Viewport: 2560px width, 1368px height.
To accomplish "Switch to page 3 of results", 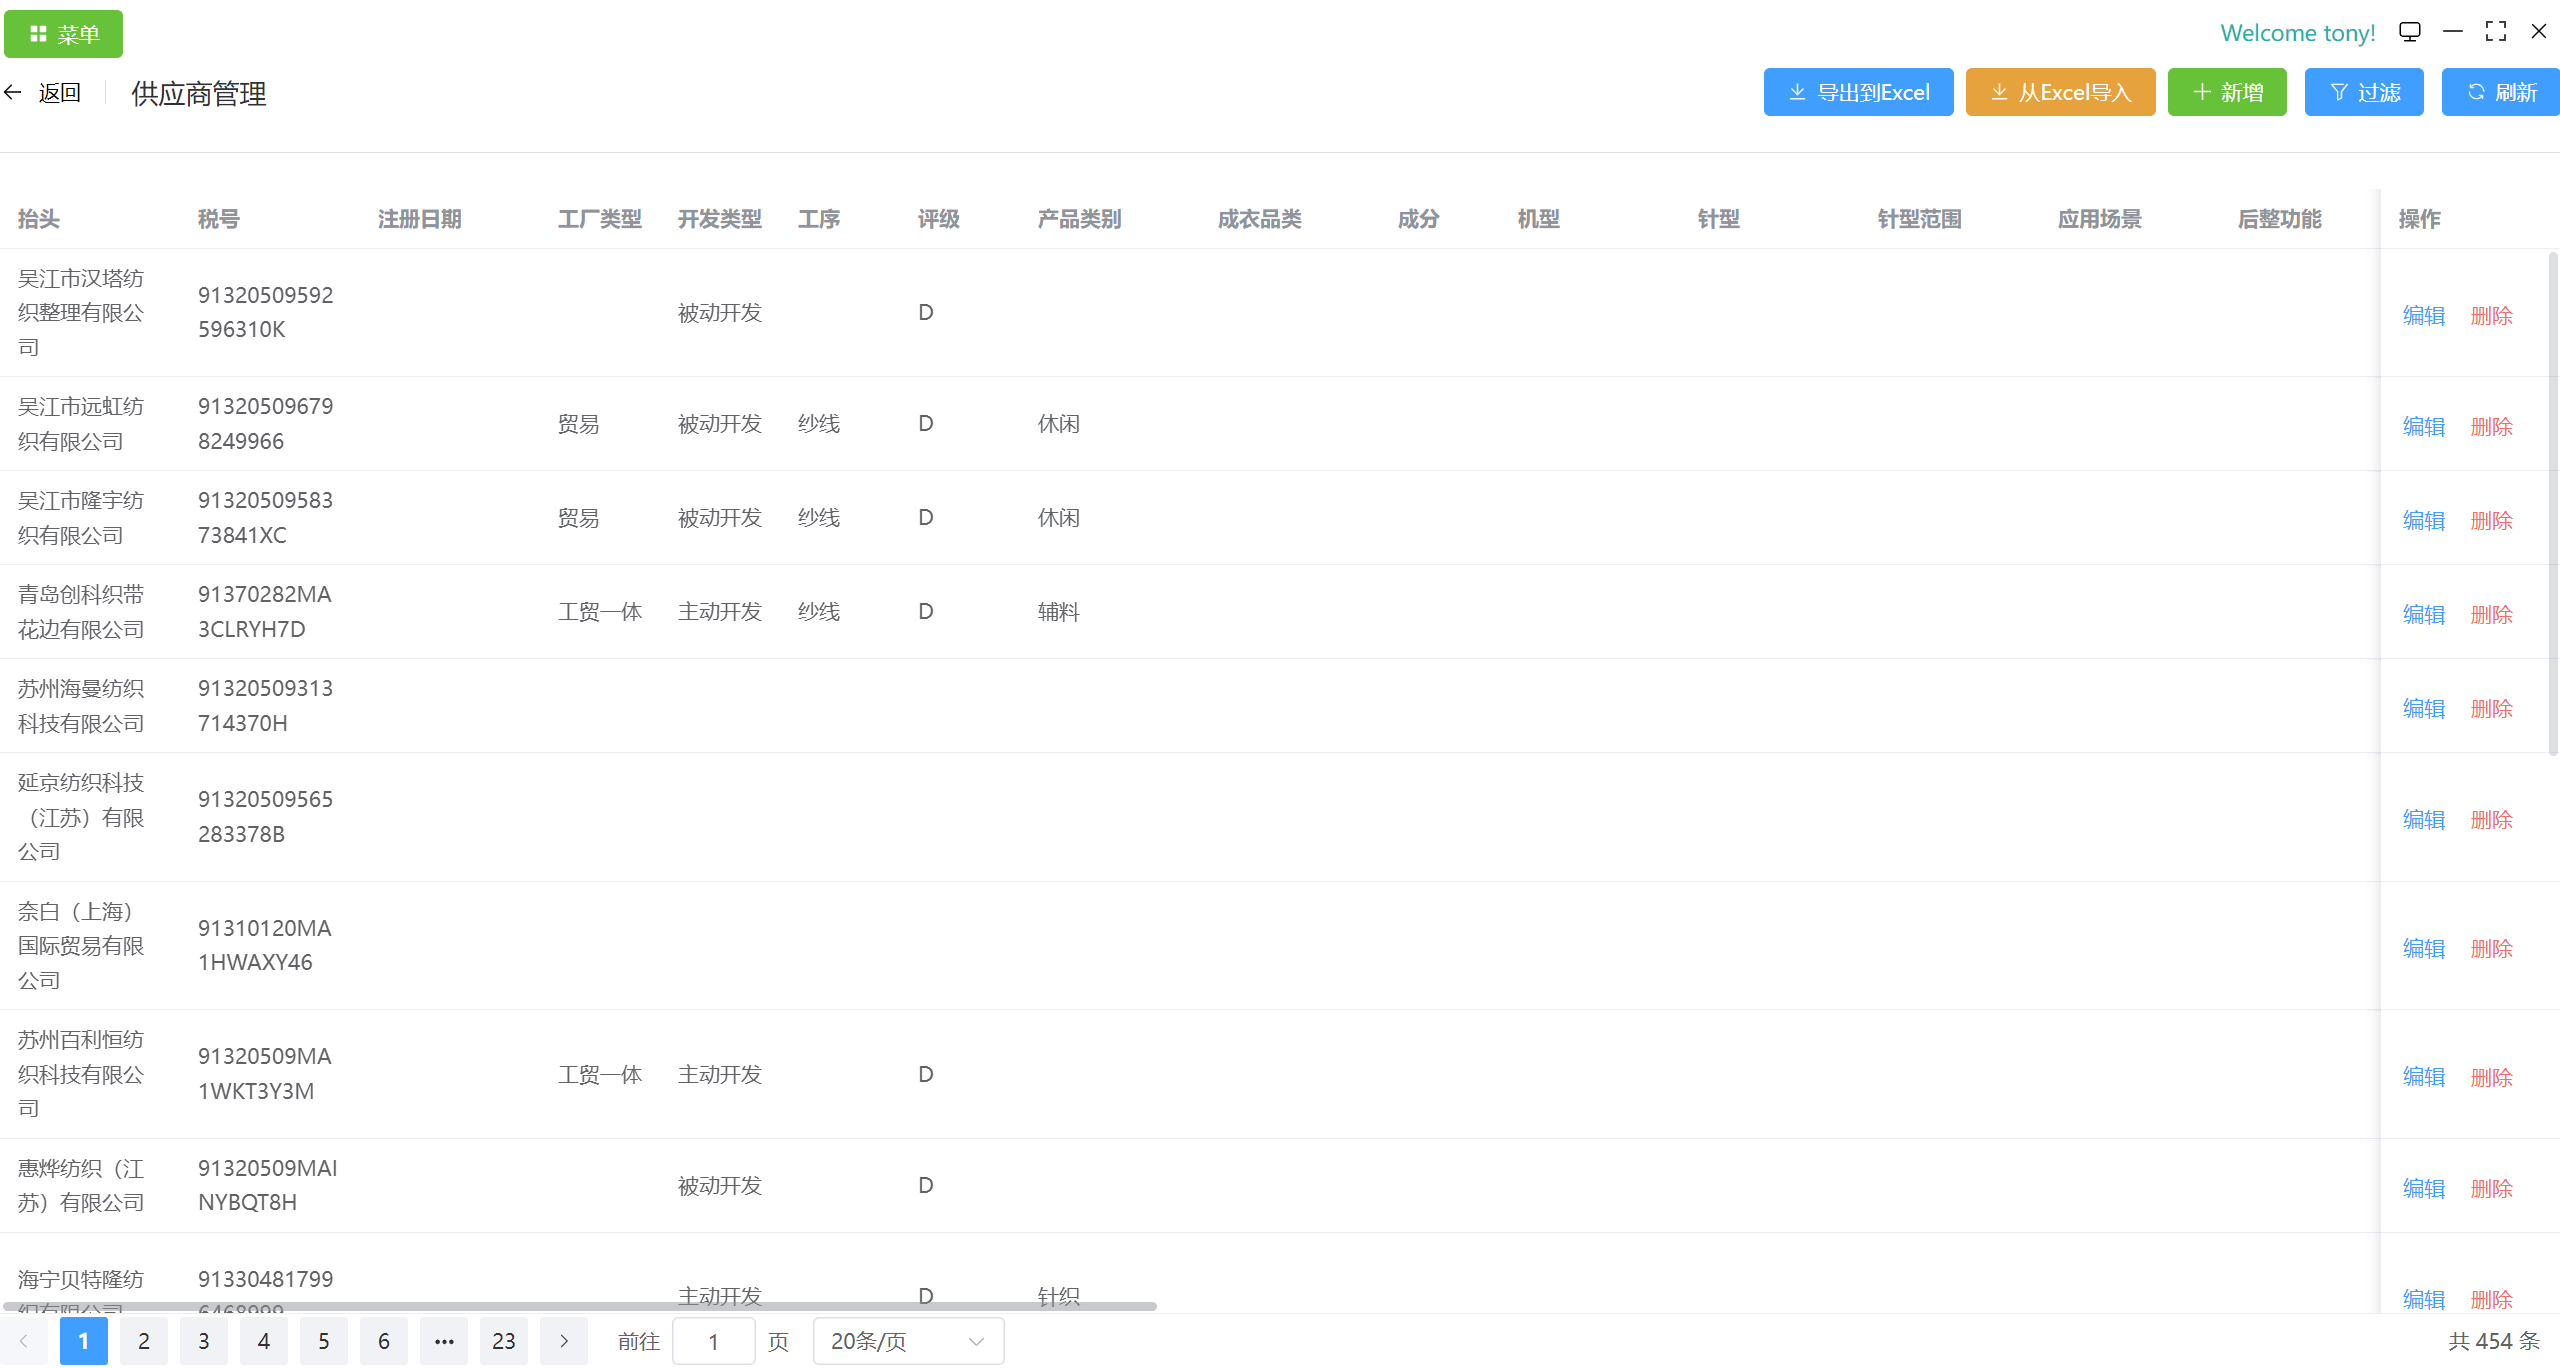I will point(204,1341).
